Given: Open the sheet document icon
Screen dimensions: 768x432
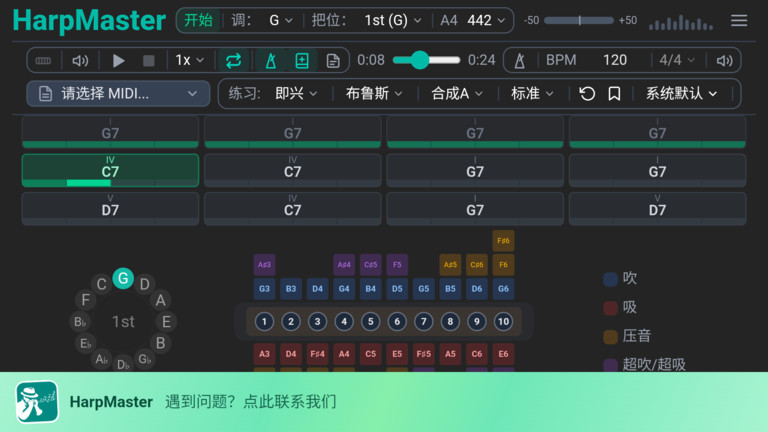Looking at the screenshot, I should tap(333, 61).
